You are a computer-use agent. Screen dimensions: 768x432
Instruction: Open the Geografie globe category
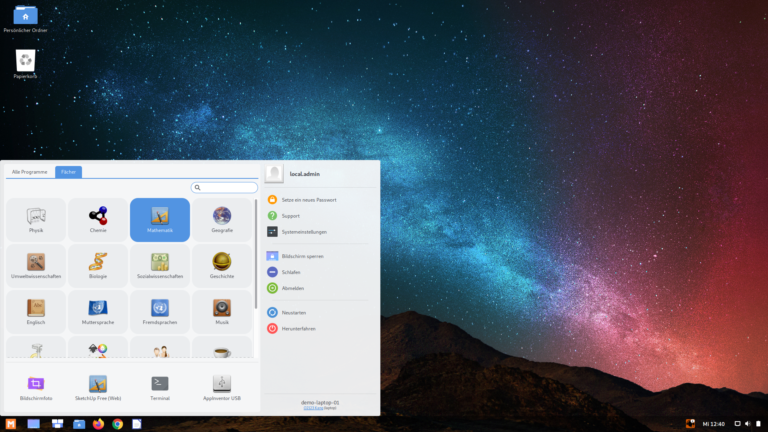coord(222,219)
